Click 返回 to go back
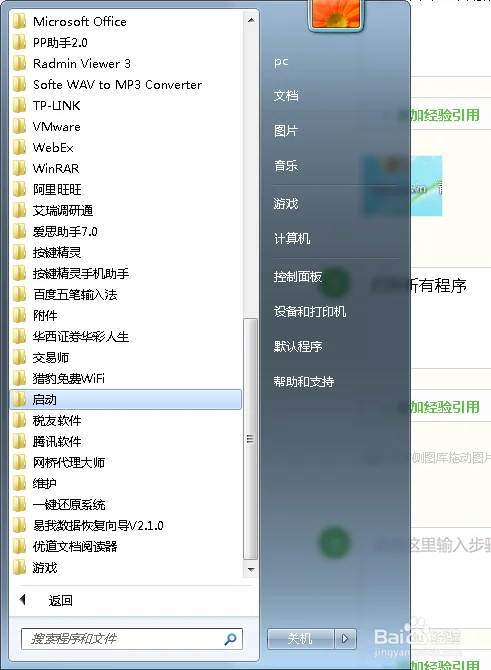Image resolution: width=491 pixels, height=670 pixels. pos(60,600)
